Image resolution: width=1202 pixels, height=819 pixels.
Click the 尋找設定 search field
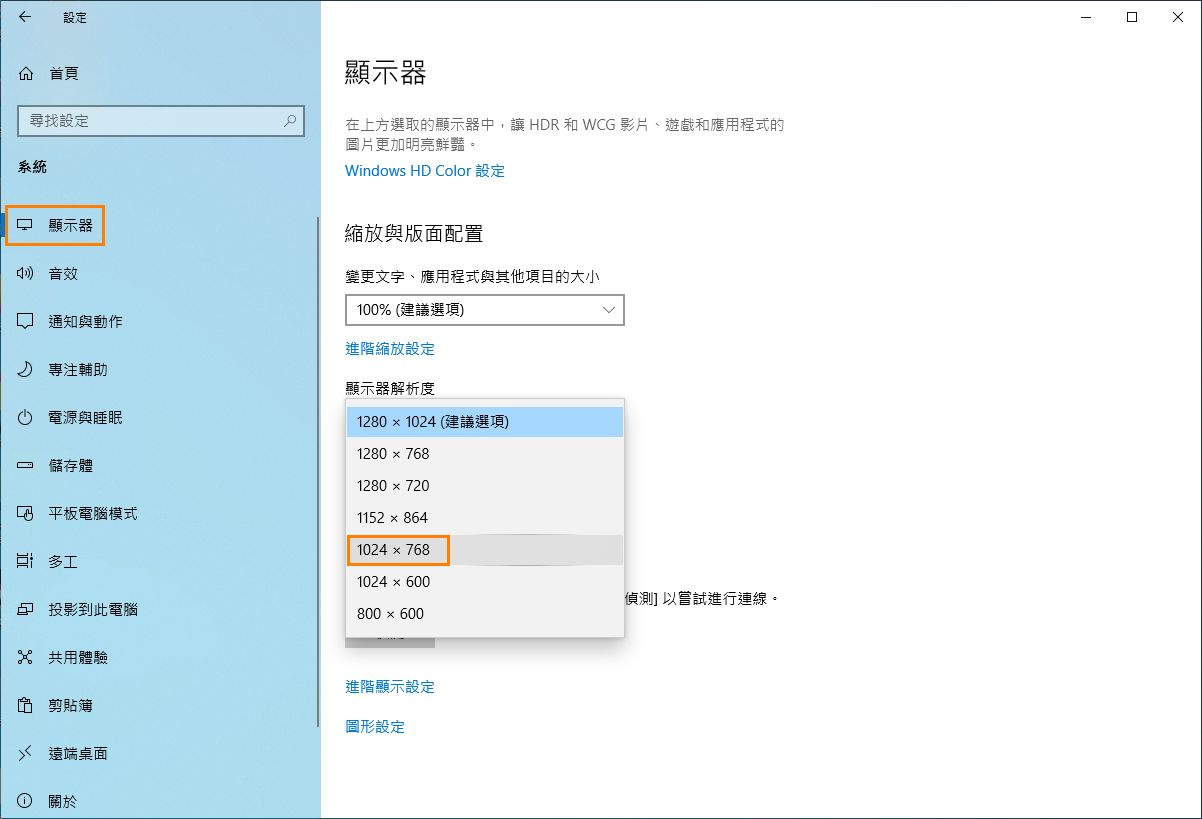tap(160, 120)
